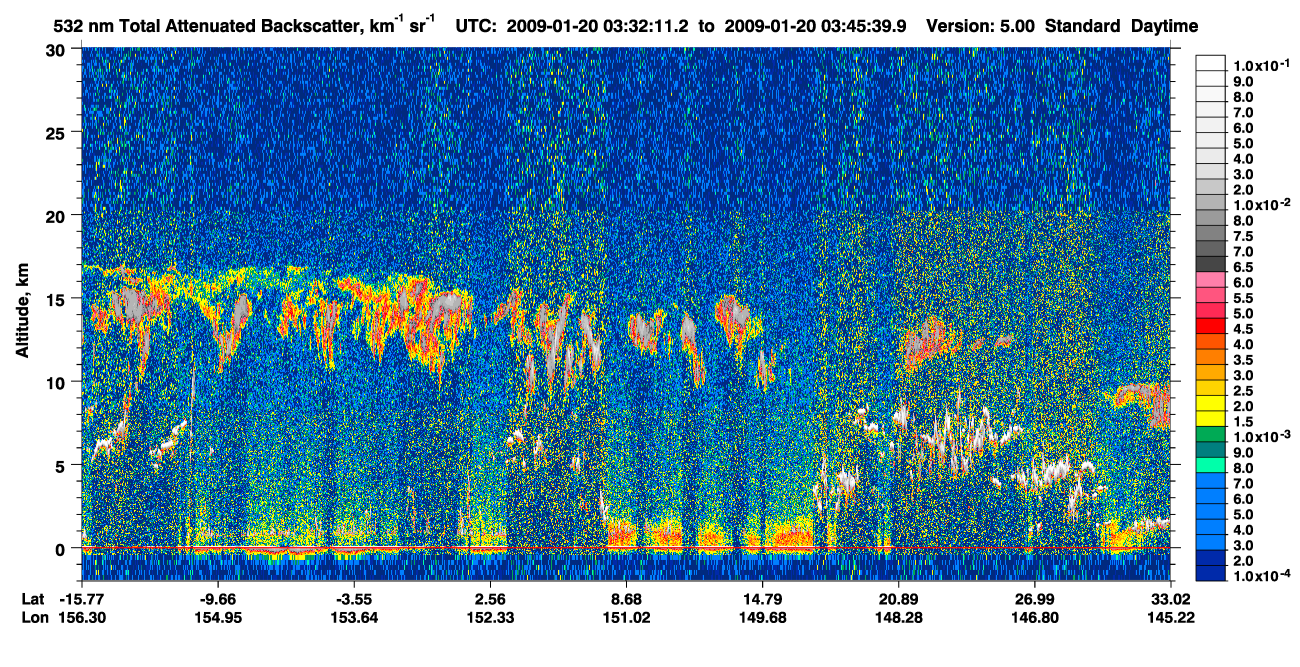Click the latitude value '2.56'

point(489,598)
